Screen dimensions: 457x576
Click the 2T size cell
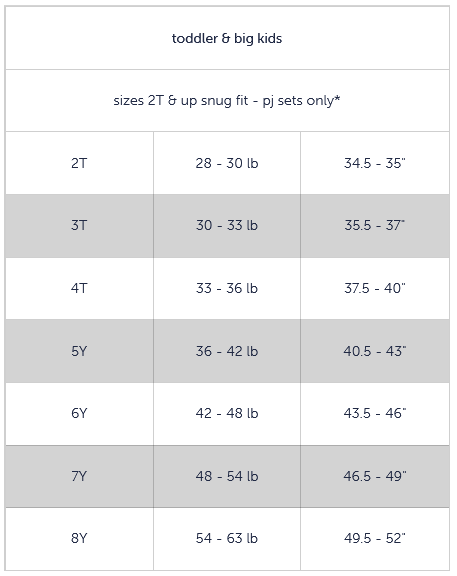(x=79, y=163)
